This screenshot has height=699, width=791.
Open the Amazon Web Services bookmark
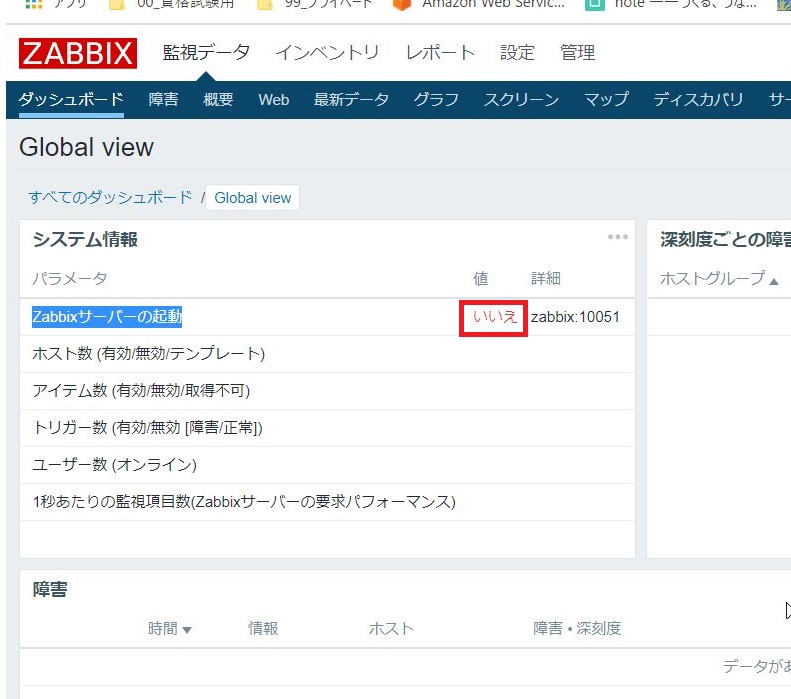pos(479,5)
